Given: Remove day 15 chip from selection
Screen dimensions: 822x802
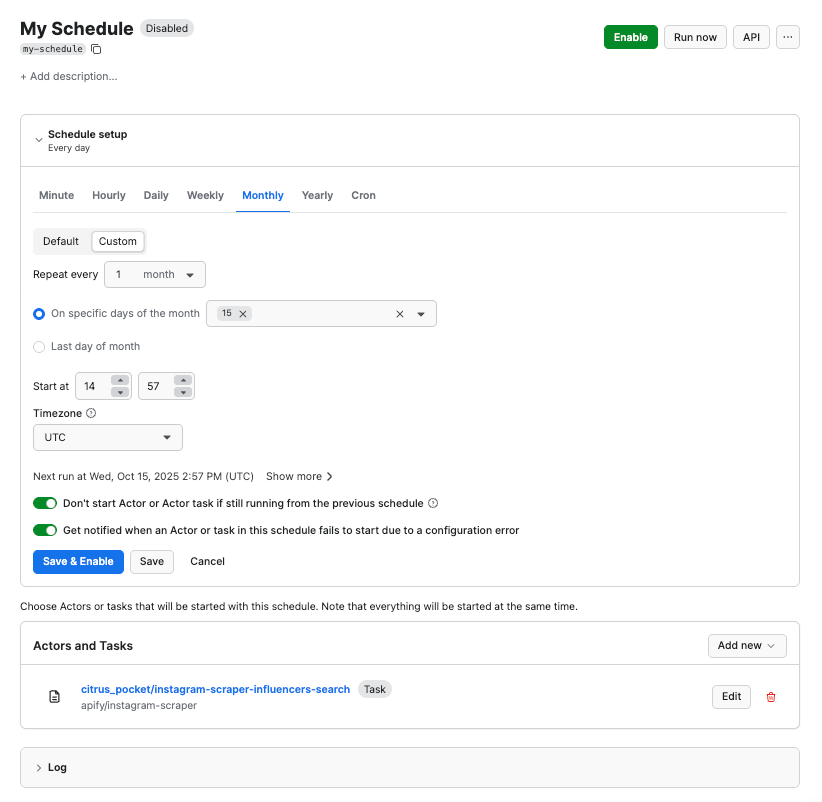Looking at the screenshot, I should 242,314.
